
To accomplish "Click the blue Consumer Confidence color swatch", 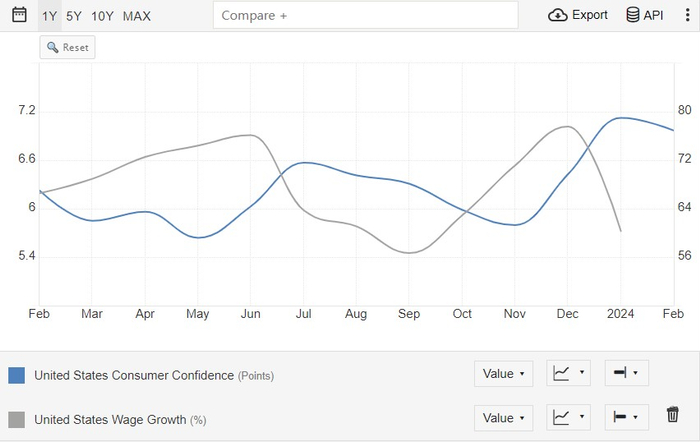I will pyautogui.click(x=16, y=375).
